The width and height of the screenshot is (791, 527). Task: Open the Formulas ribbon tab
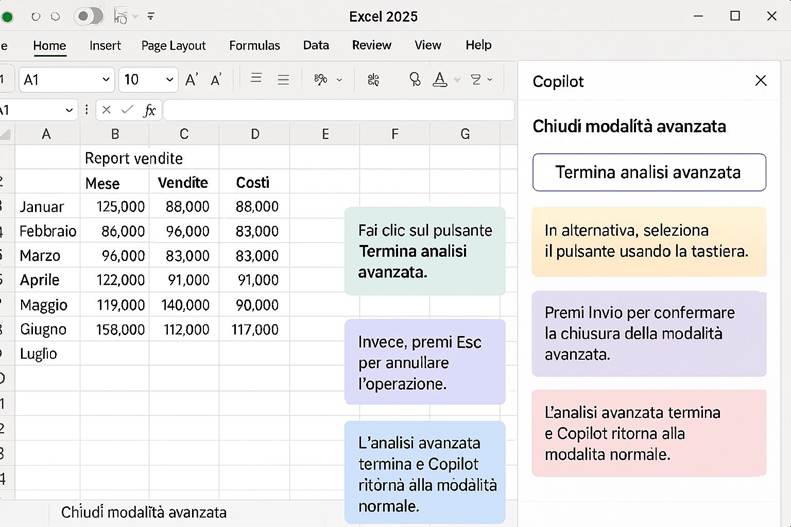(x=254, y=45)
